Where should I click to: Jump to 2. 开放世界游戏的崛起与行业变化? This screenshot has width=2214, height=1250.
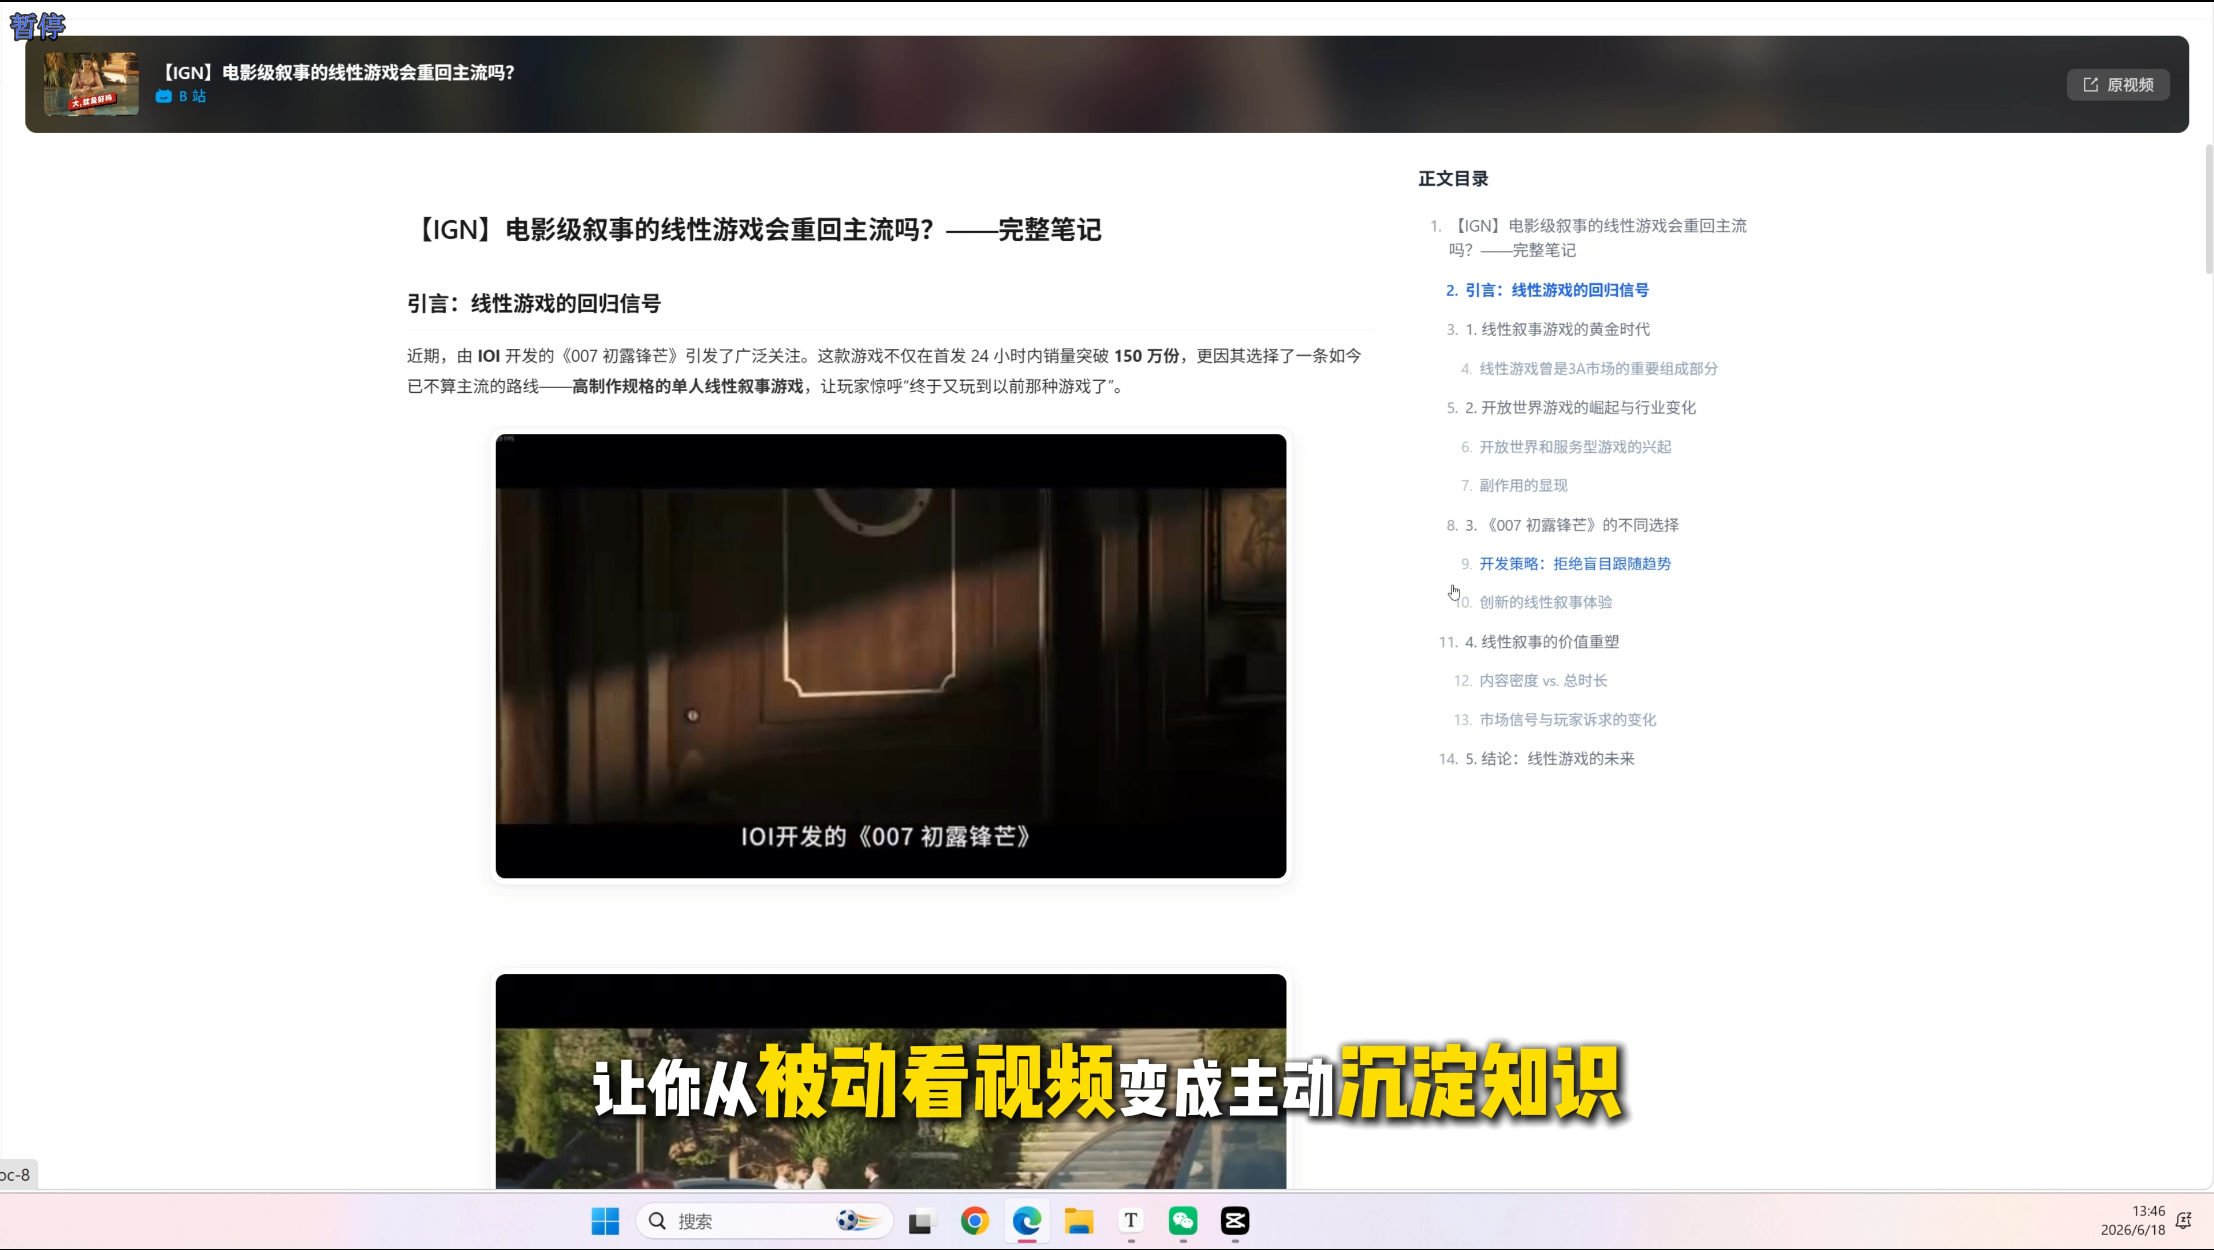(x=1581, y=408)
